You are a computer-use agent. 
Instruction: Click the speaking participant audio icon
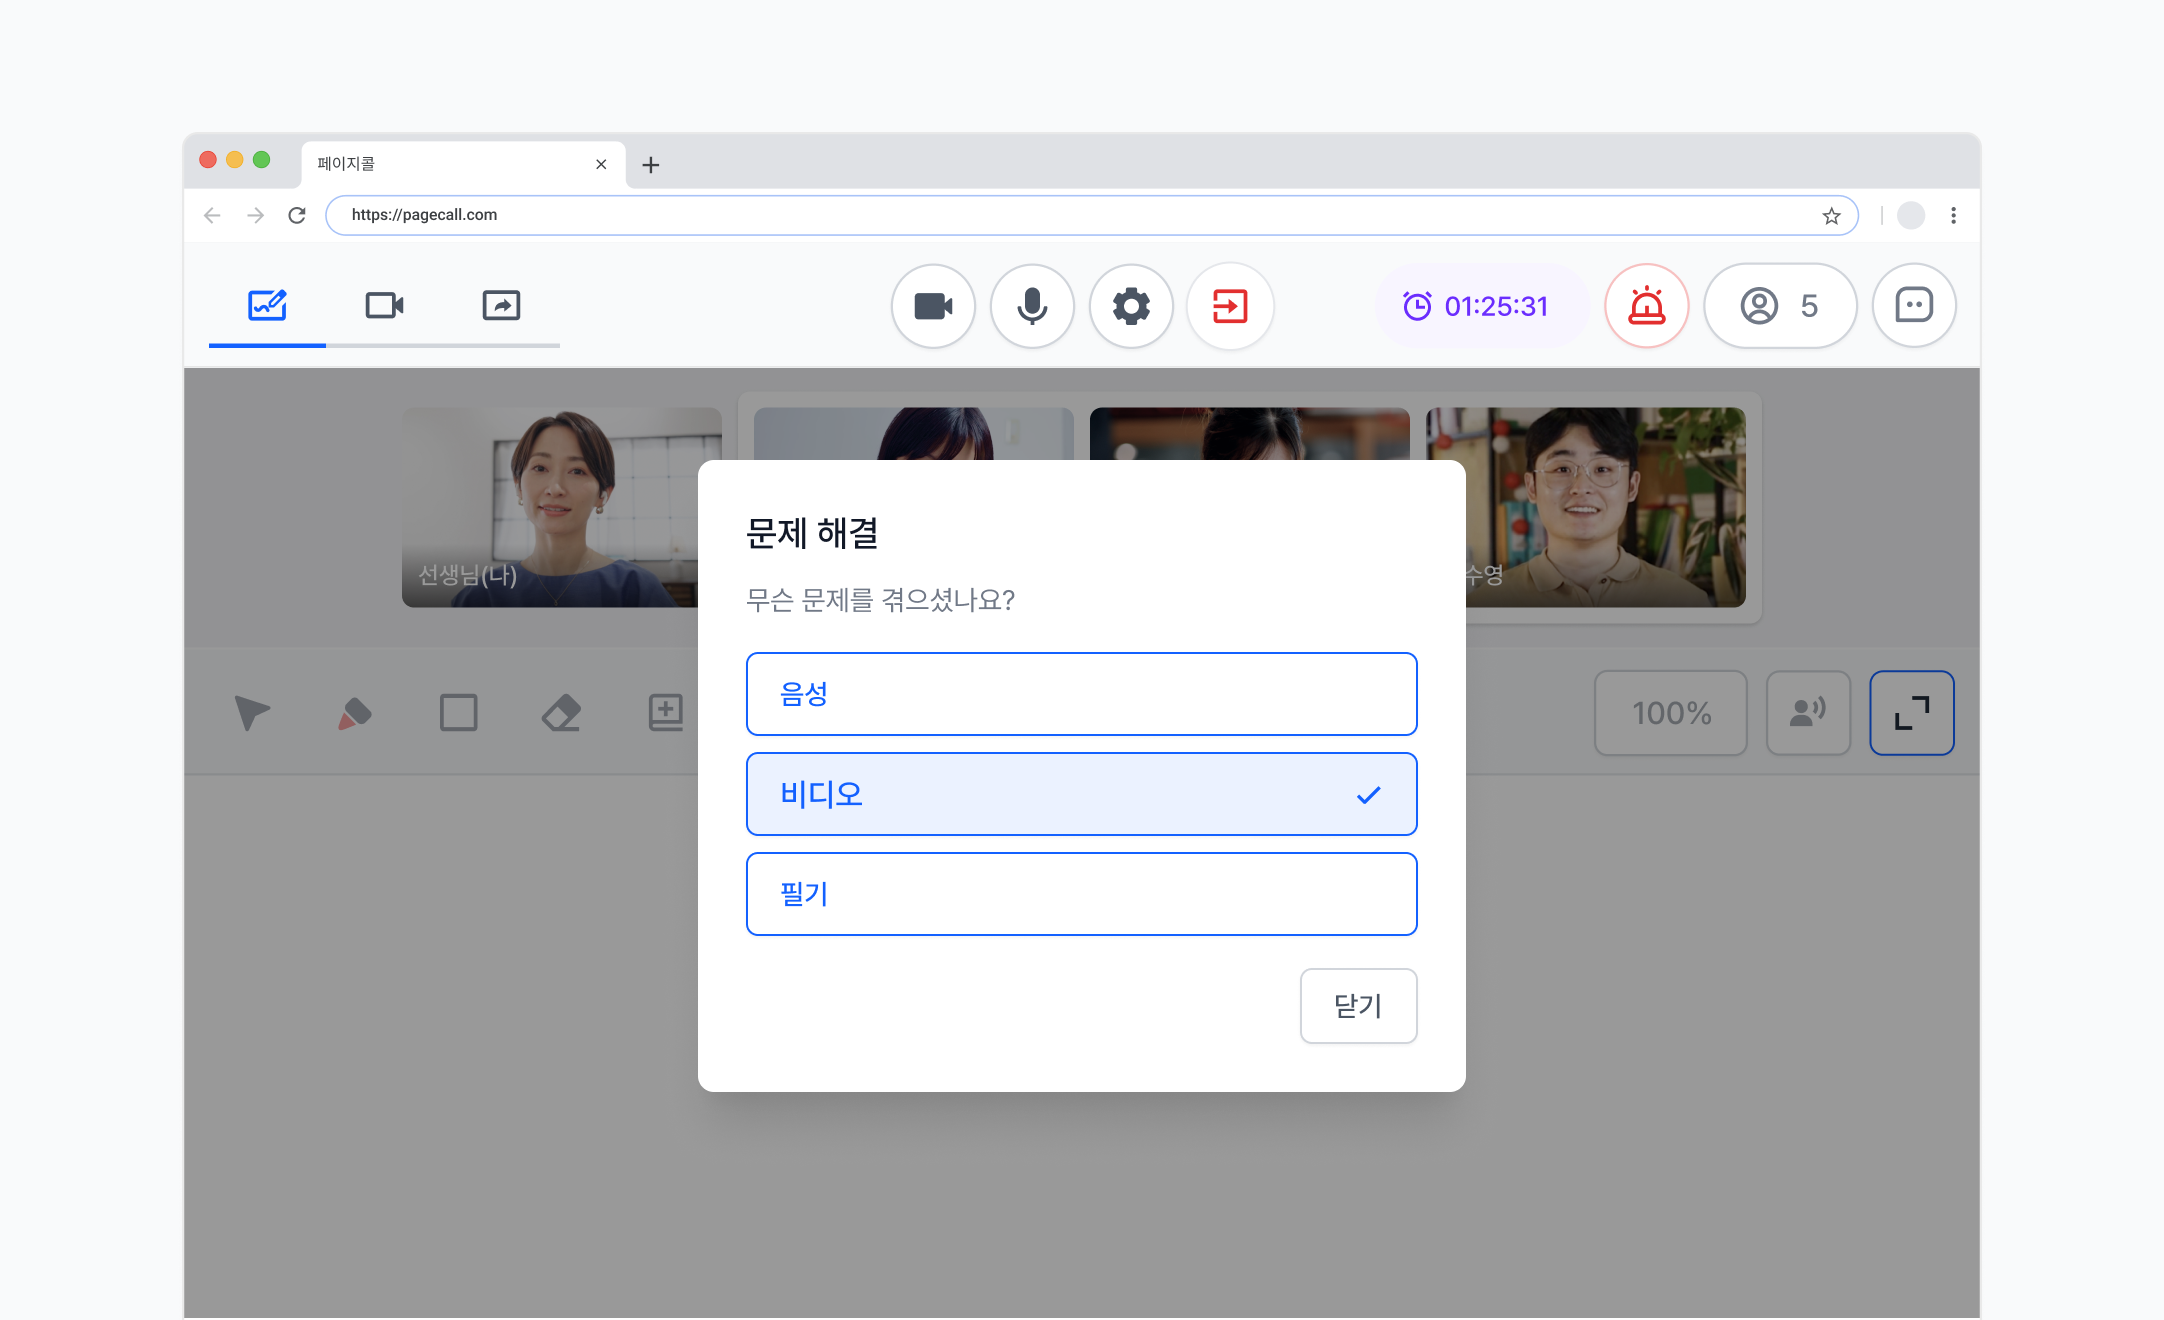point(1808,713)
